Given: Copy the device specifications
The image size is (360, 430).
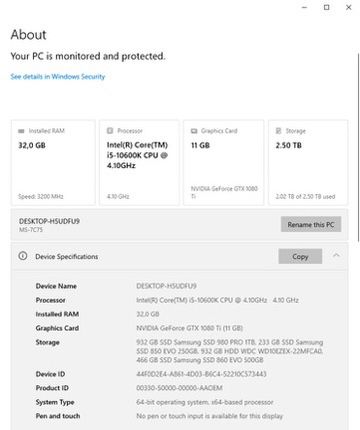Looking at the screenshot, I should [300, 256].
